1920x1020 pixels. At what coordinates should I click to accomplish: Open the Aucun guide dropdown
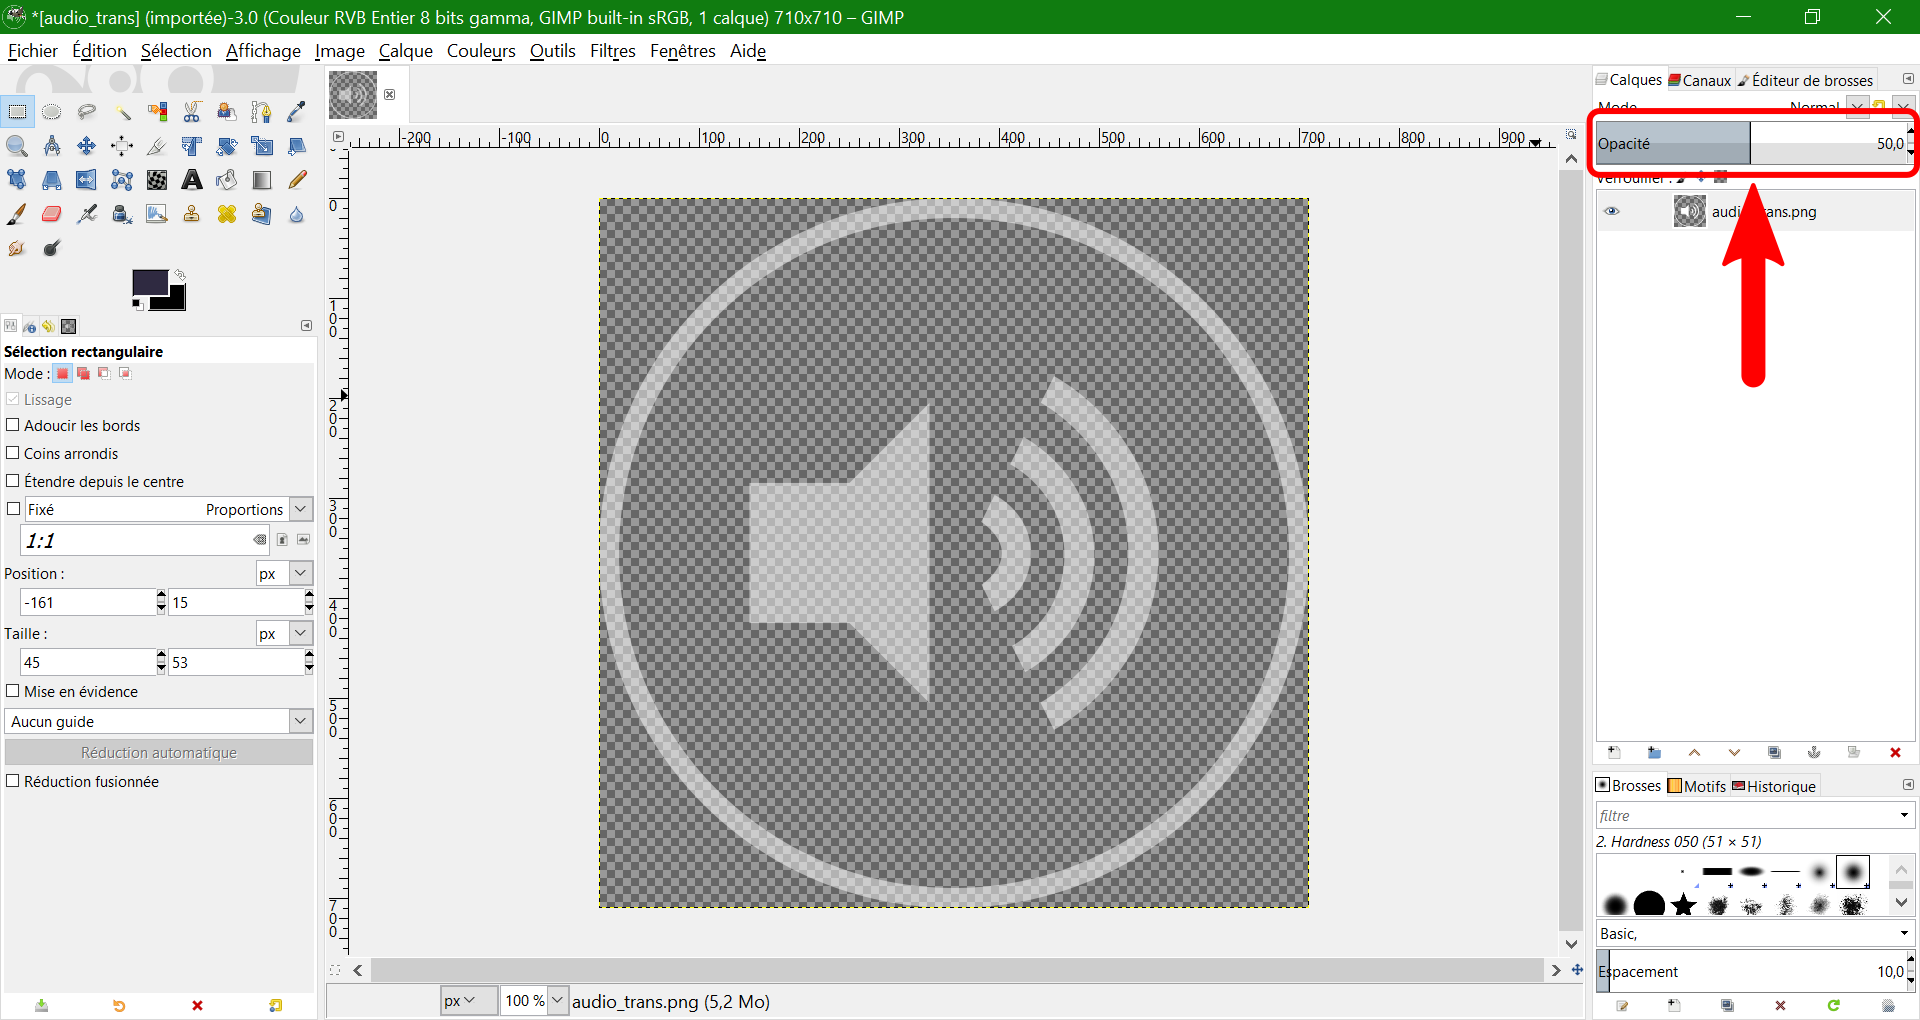point(158,721)
